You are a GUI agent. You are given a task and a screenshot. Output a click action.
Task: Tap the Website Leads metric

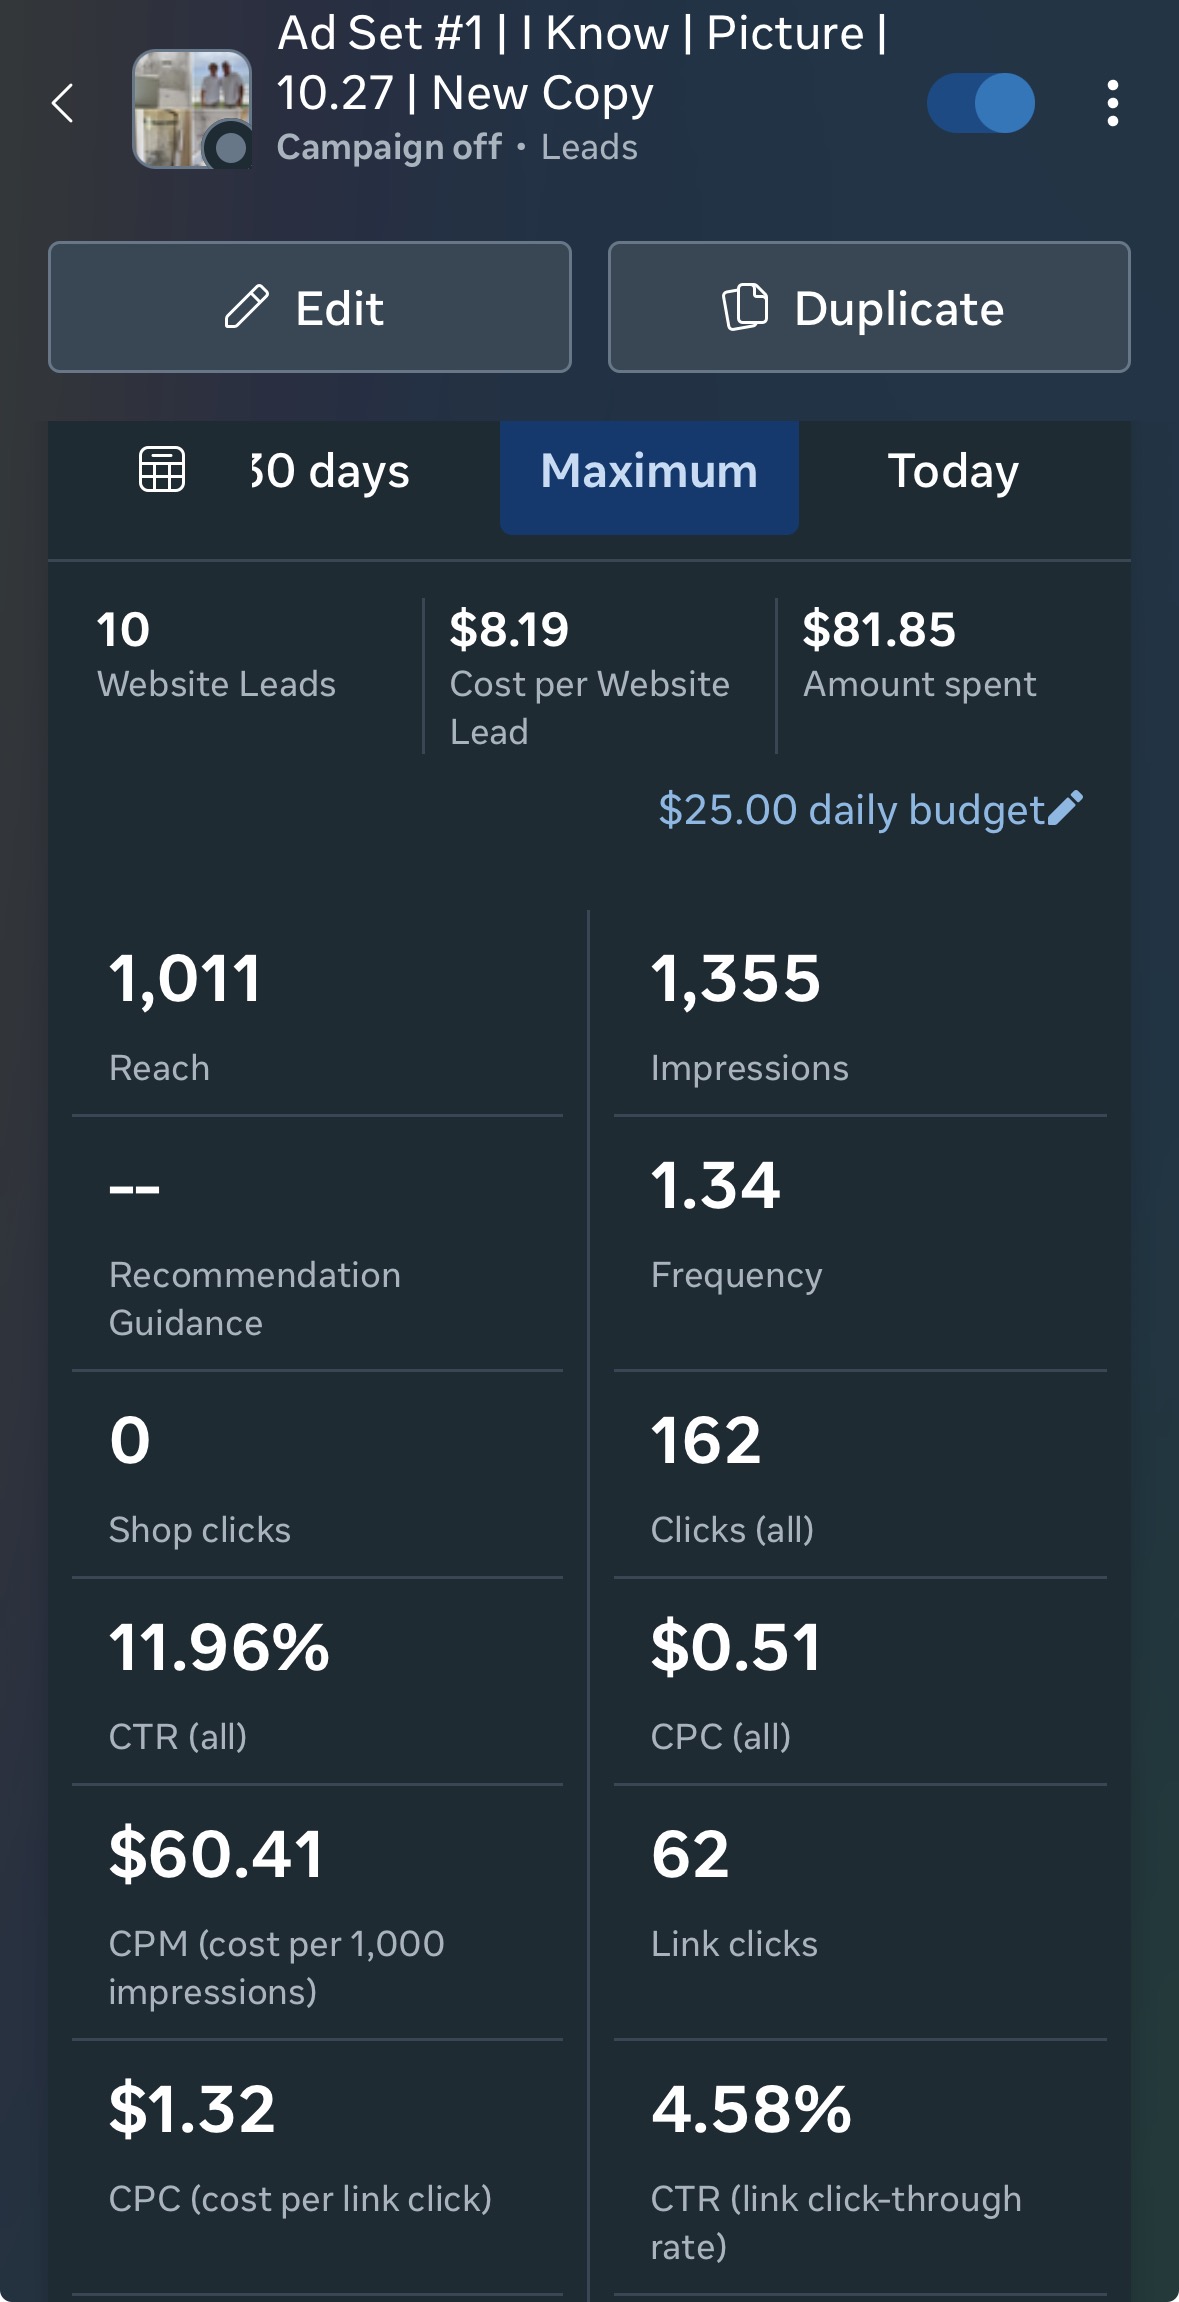click(216, 655)
